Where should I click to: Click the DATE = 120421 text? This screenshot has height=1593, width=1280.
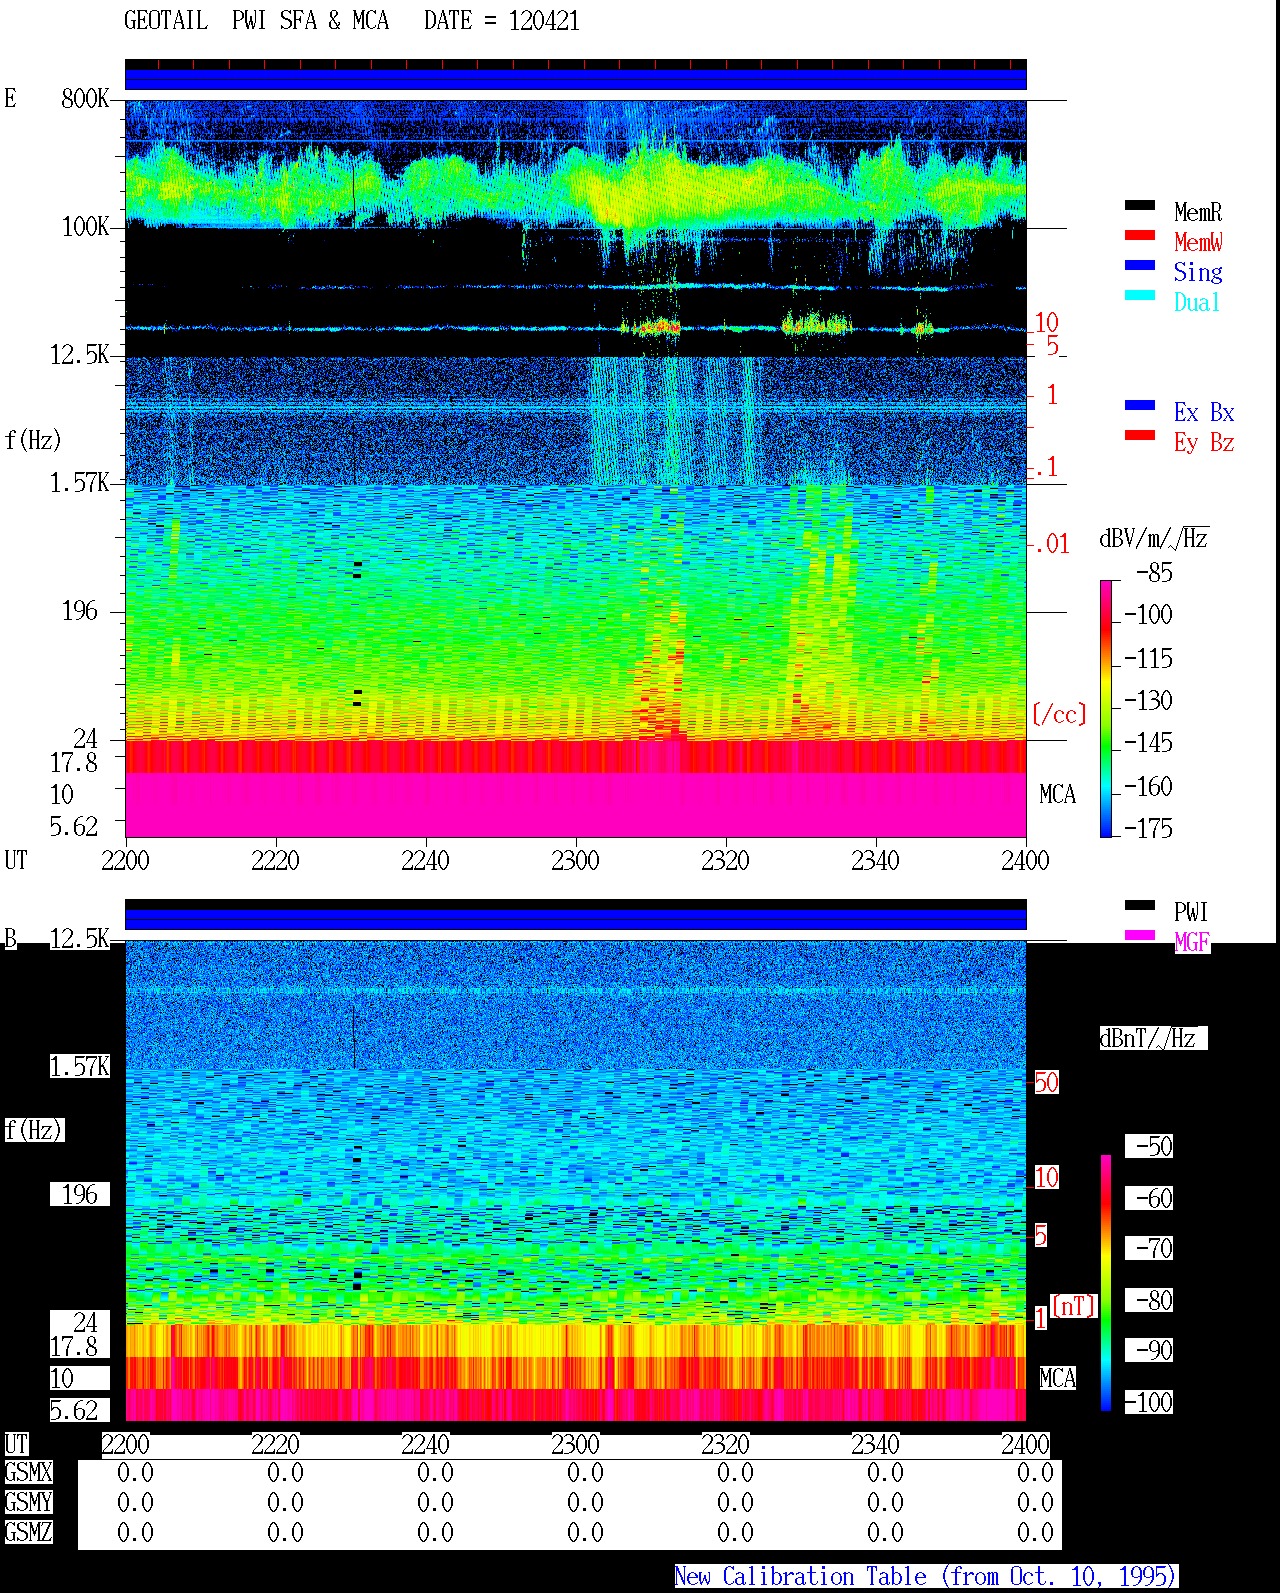pos(501,21)
